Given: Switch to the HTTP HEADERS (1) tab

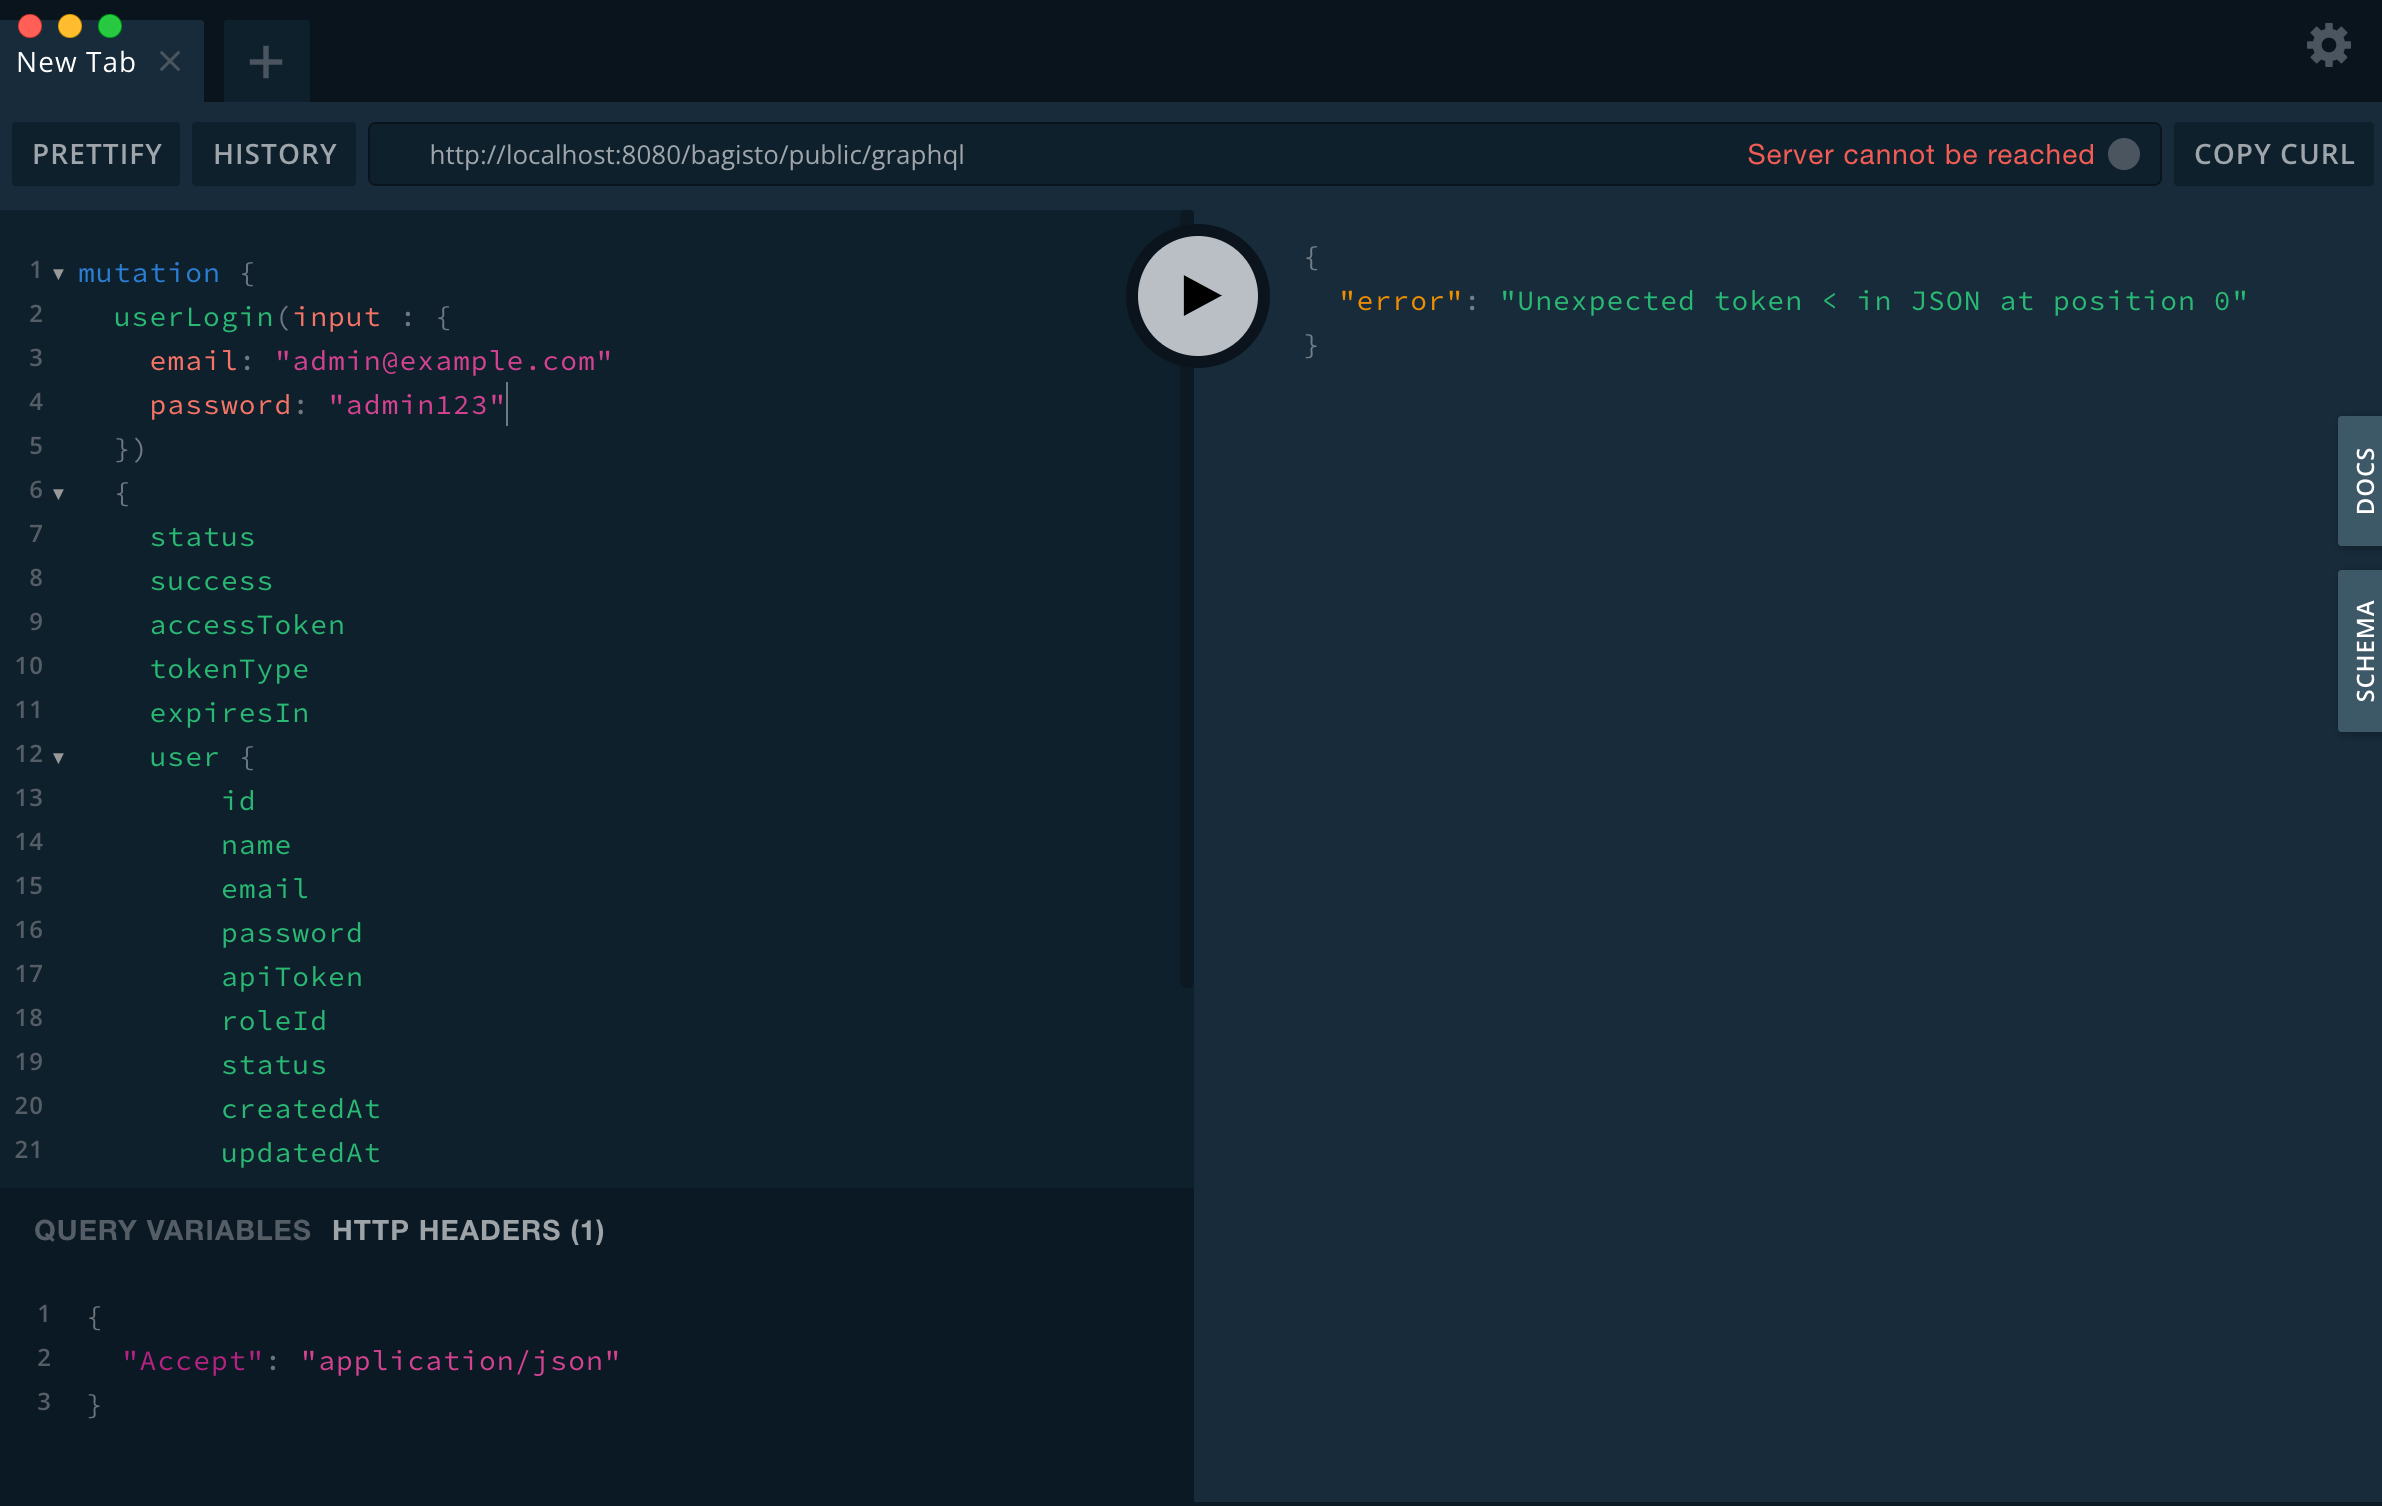Looking at the screenshot, I should pyautogui.click(x=468, y=1230).
